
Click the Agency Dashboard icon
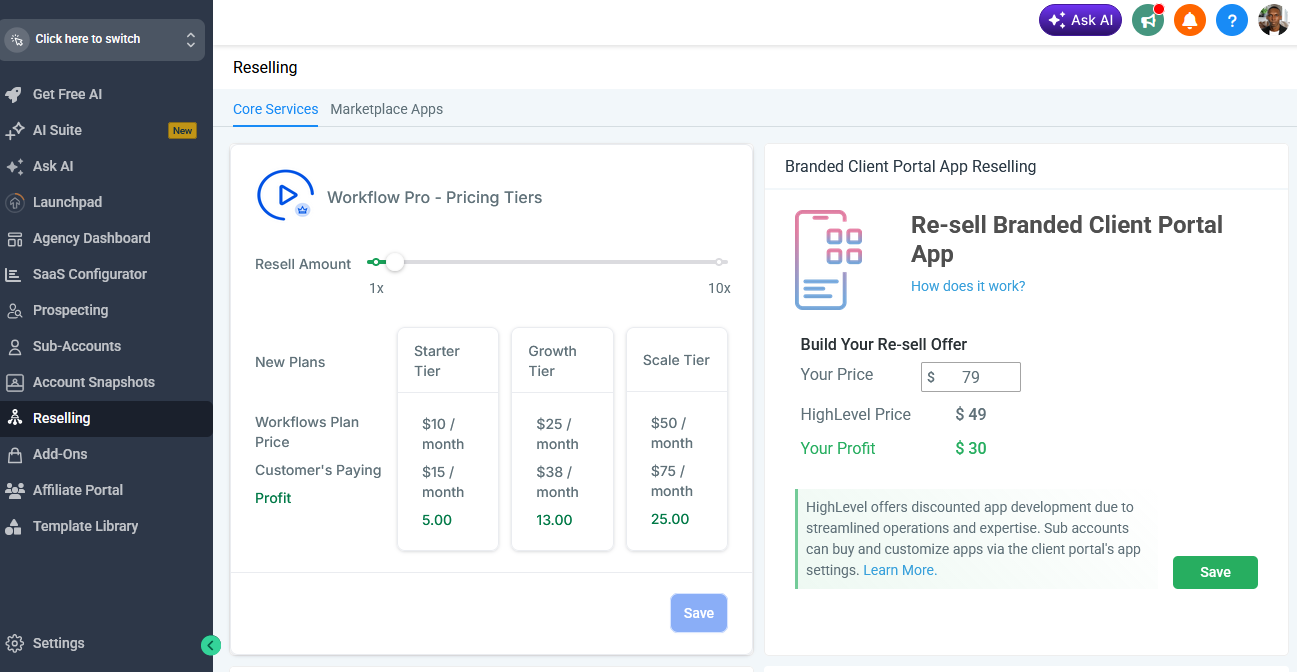point(14,238)
